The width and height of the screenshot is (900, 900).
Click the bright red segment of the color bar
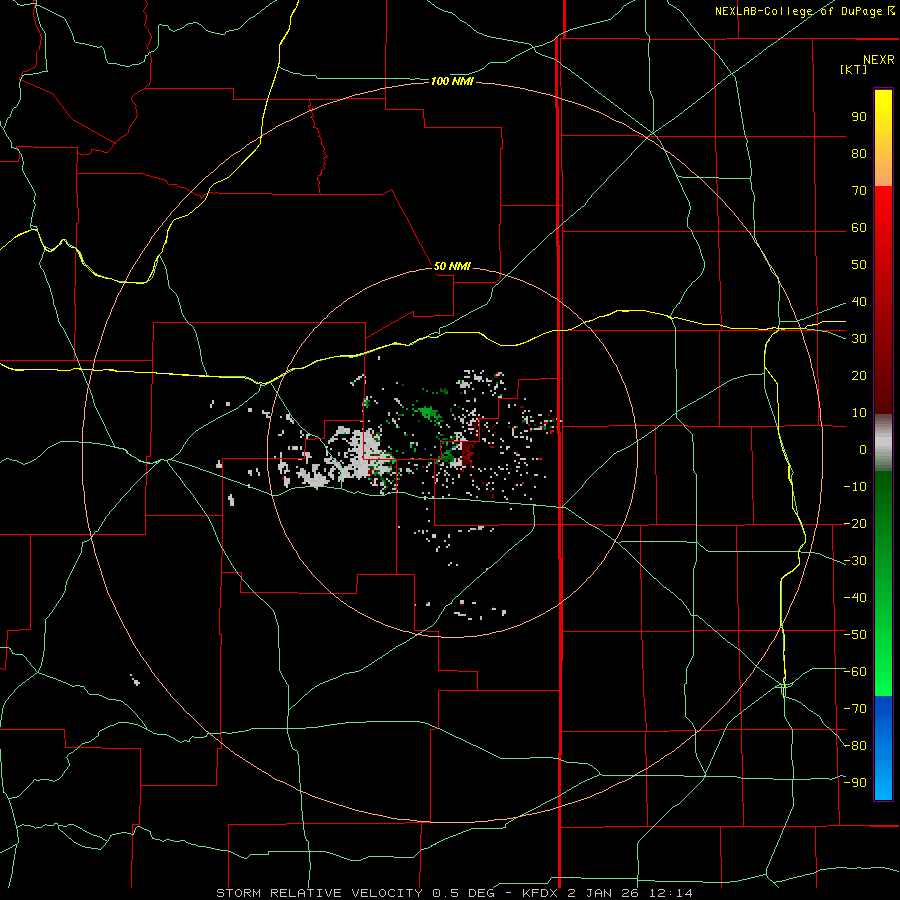(883, 210)
